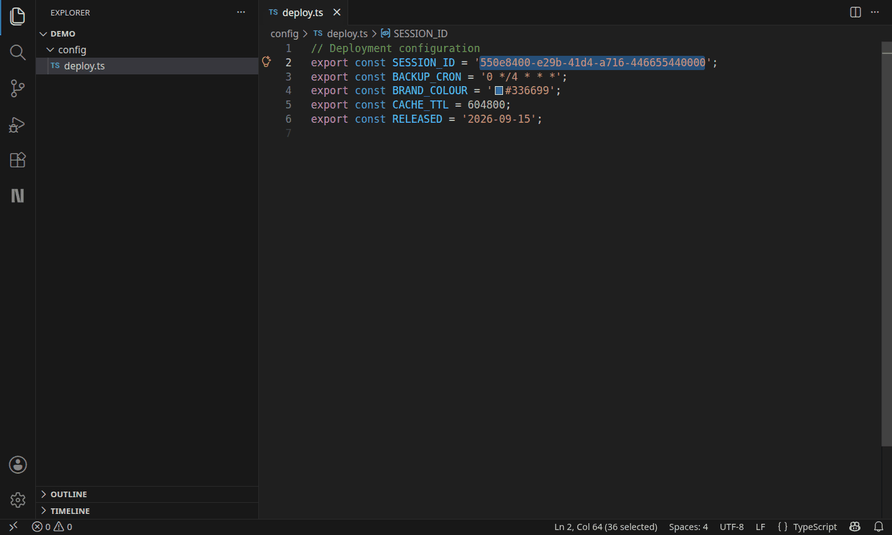The width and height of the screenshot is (892, 535).
Task: Click the SESSION_ID breadcrumb segment
Action: point(420,34)
